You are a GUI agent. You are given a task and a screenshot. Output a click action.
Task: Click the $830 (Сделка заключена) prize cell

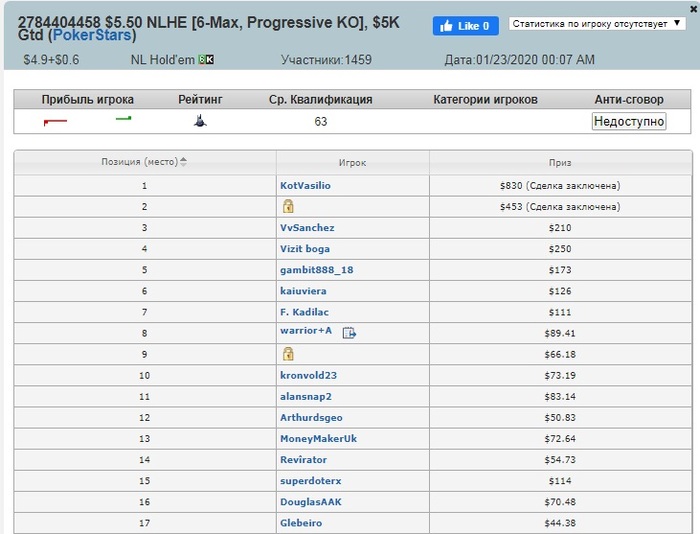[560, 185]
